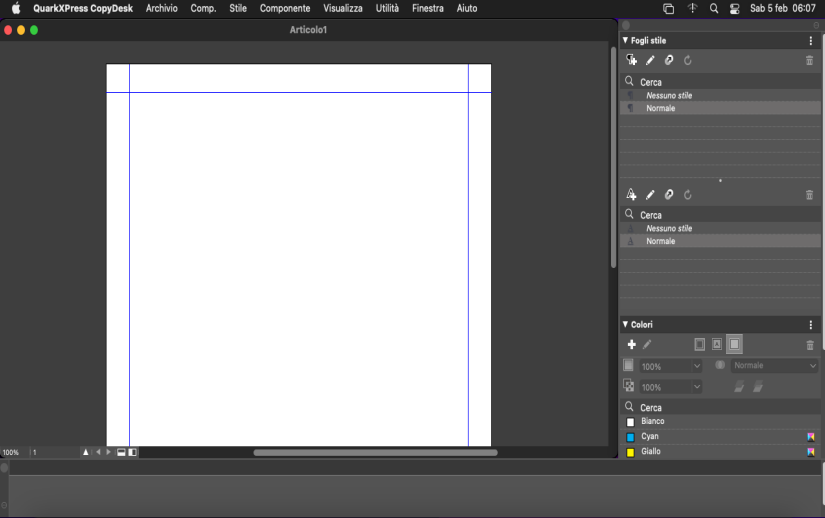Toggle background color button in Colori
Screen dimensions: 825x518
point(735,344)
